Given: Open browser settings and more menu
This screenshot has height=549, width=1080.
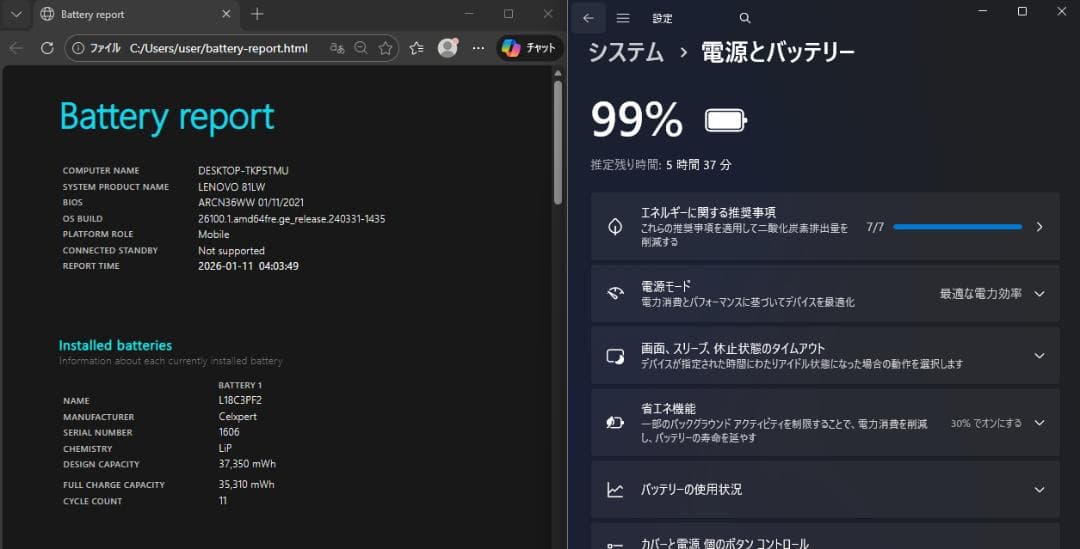Looking at the screenshot, I should [x=478, y=48].
